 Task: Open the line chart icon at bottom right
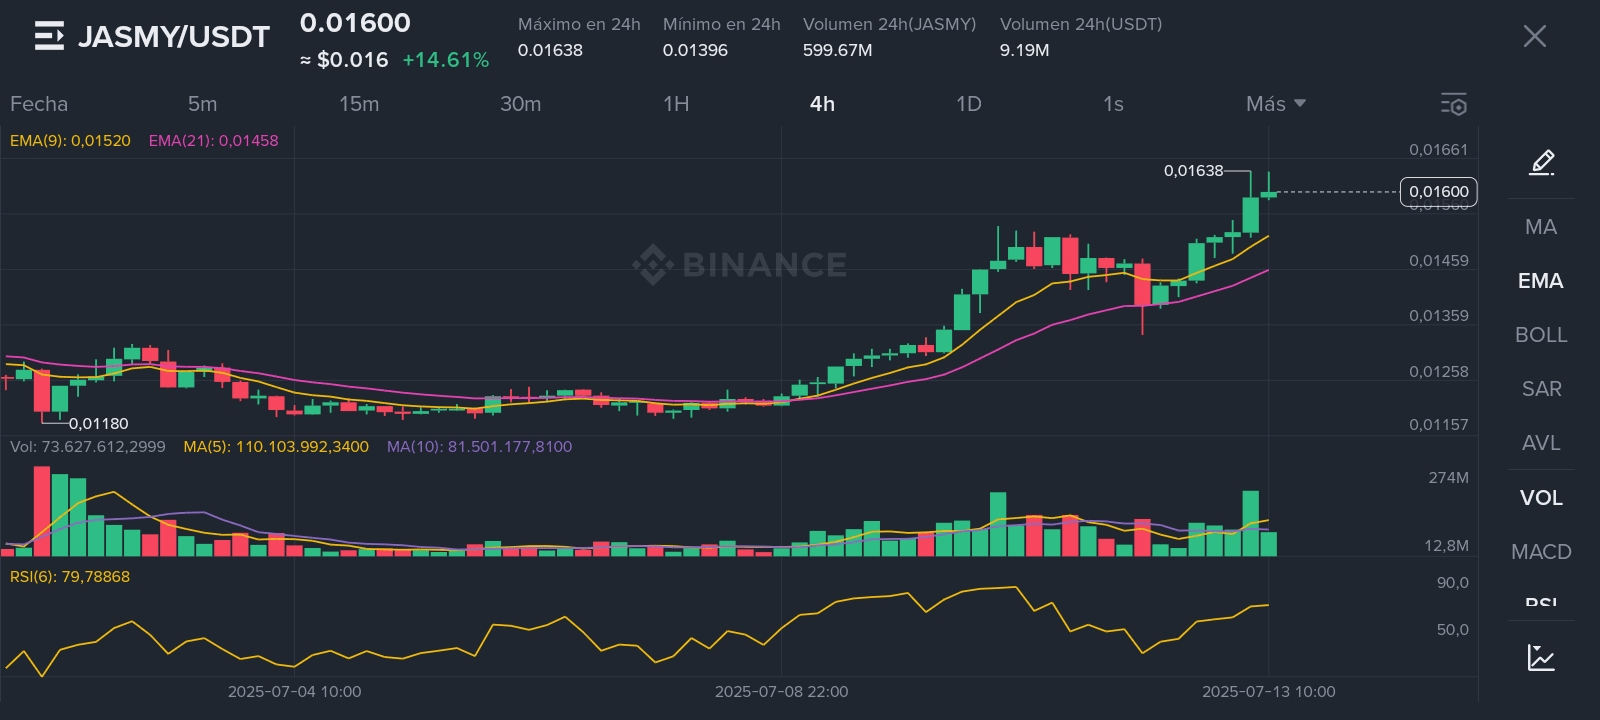coord(1541,657)
